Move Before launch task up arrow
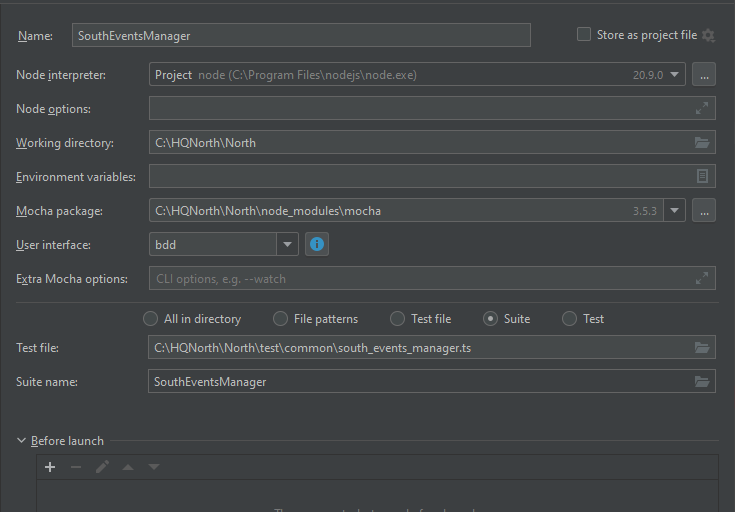This screenshot has height=512, width=735. coord(128,467)
